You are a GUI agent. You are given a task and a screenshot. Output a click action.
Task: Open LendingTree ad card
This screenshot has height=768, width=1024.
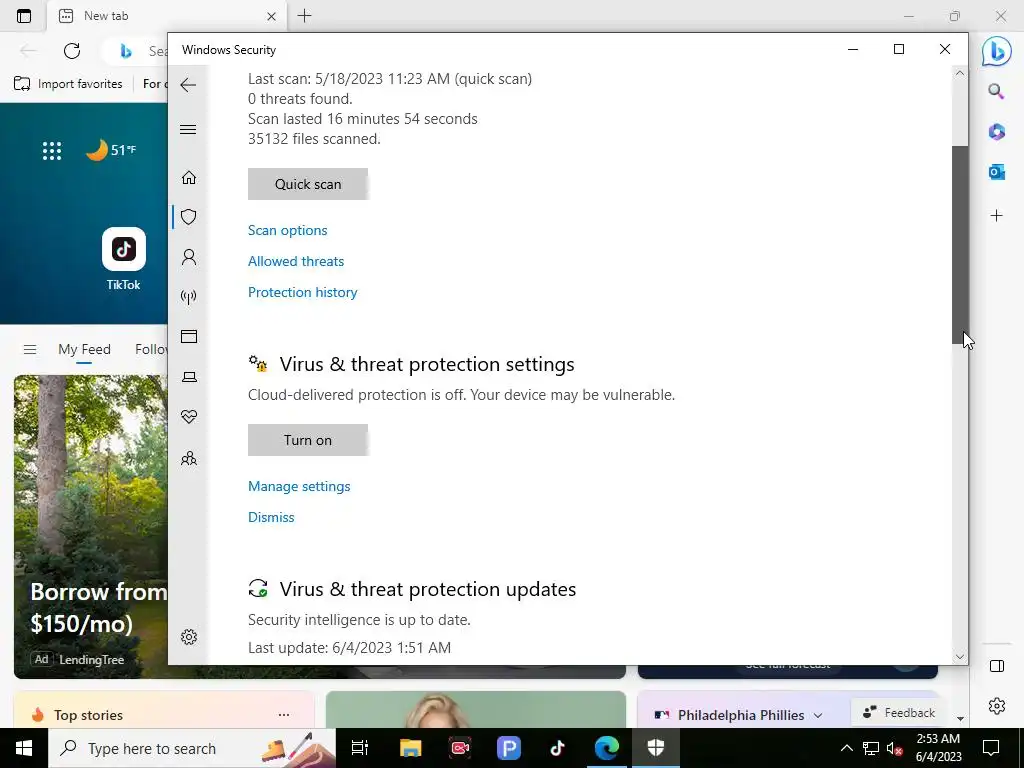tap(91, 526)
